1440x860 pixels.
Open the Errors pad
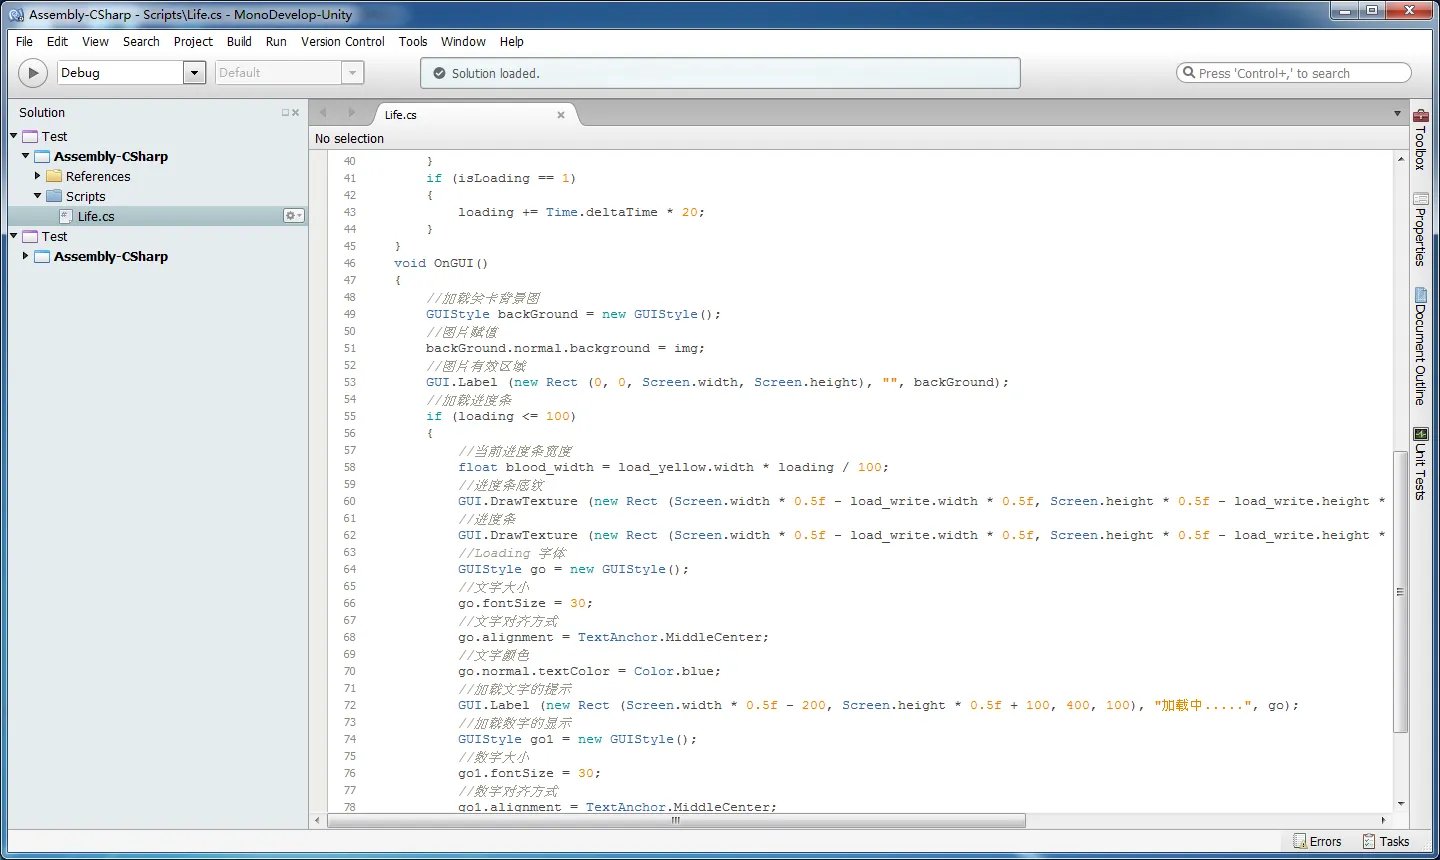point(1317,841)
